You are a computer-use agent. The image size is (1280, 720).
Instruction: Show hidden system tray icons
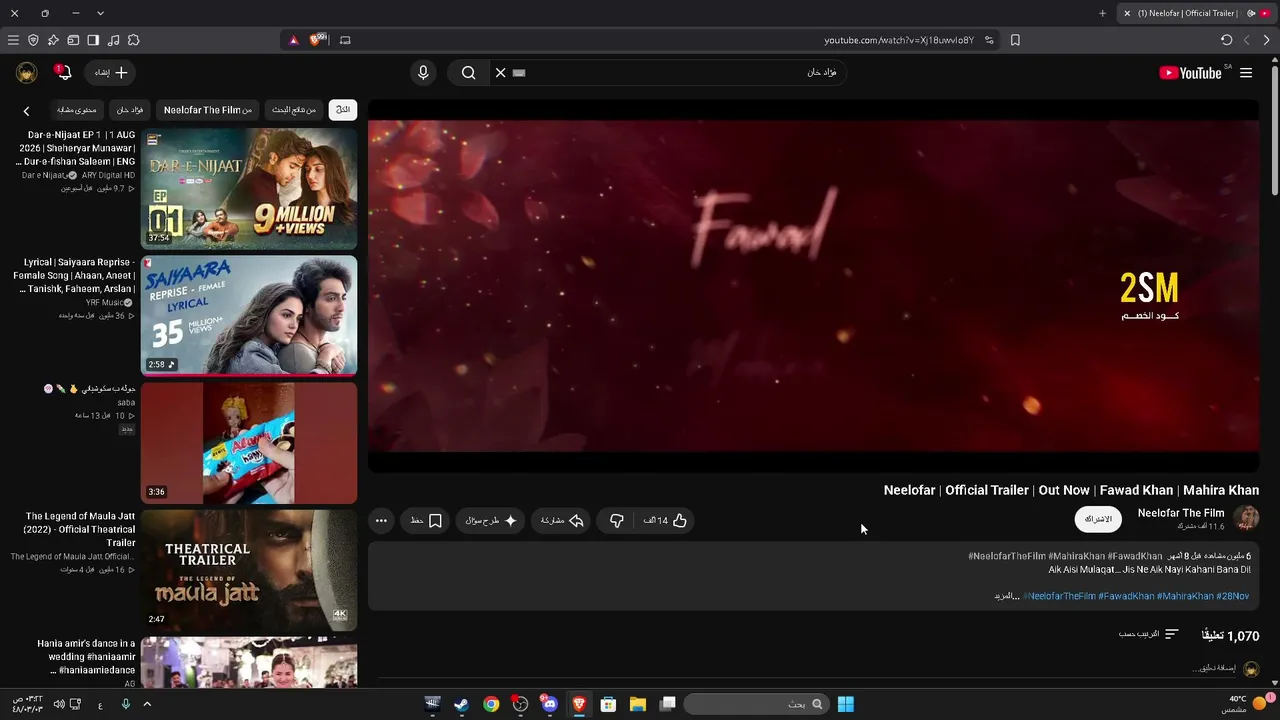pyautogui.click(x=147, y=704)
